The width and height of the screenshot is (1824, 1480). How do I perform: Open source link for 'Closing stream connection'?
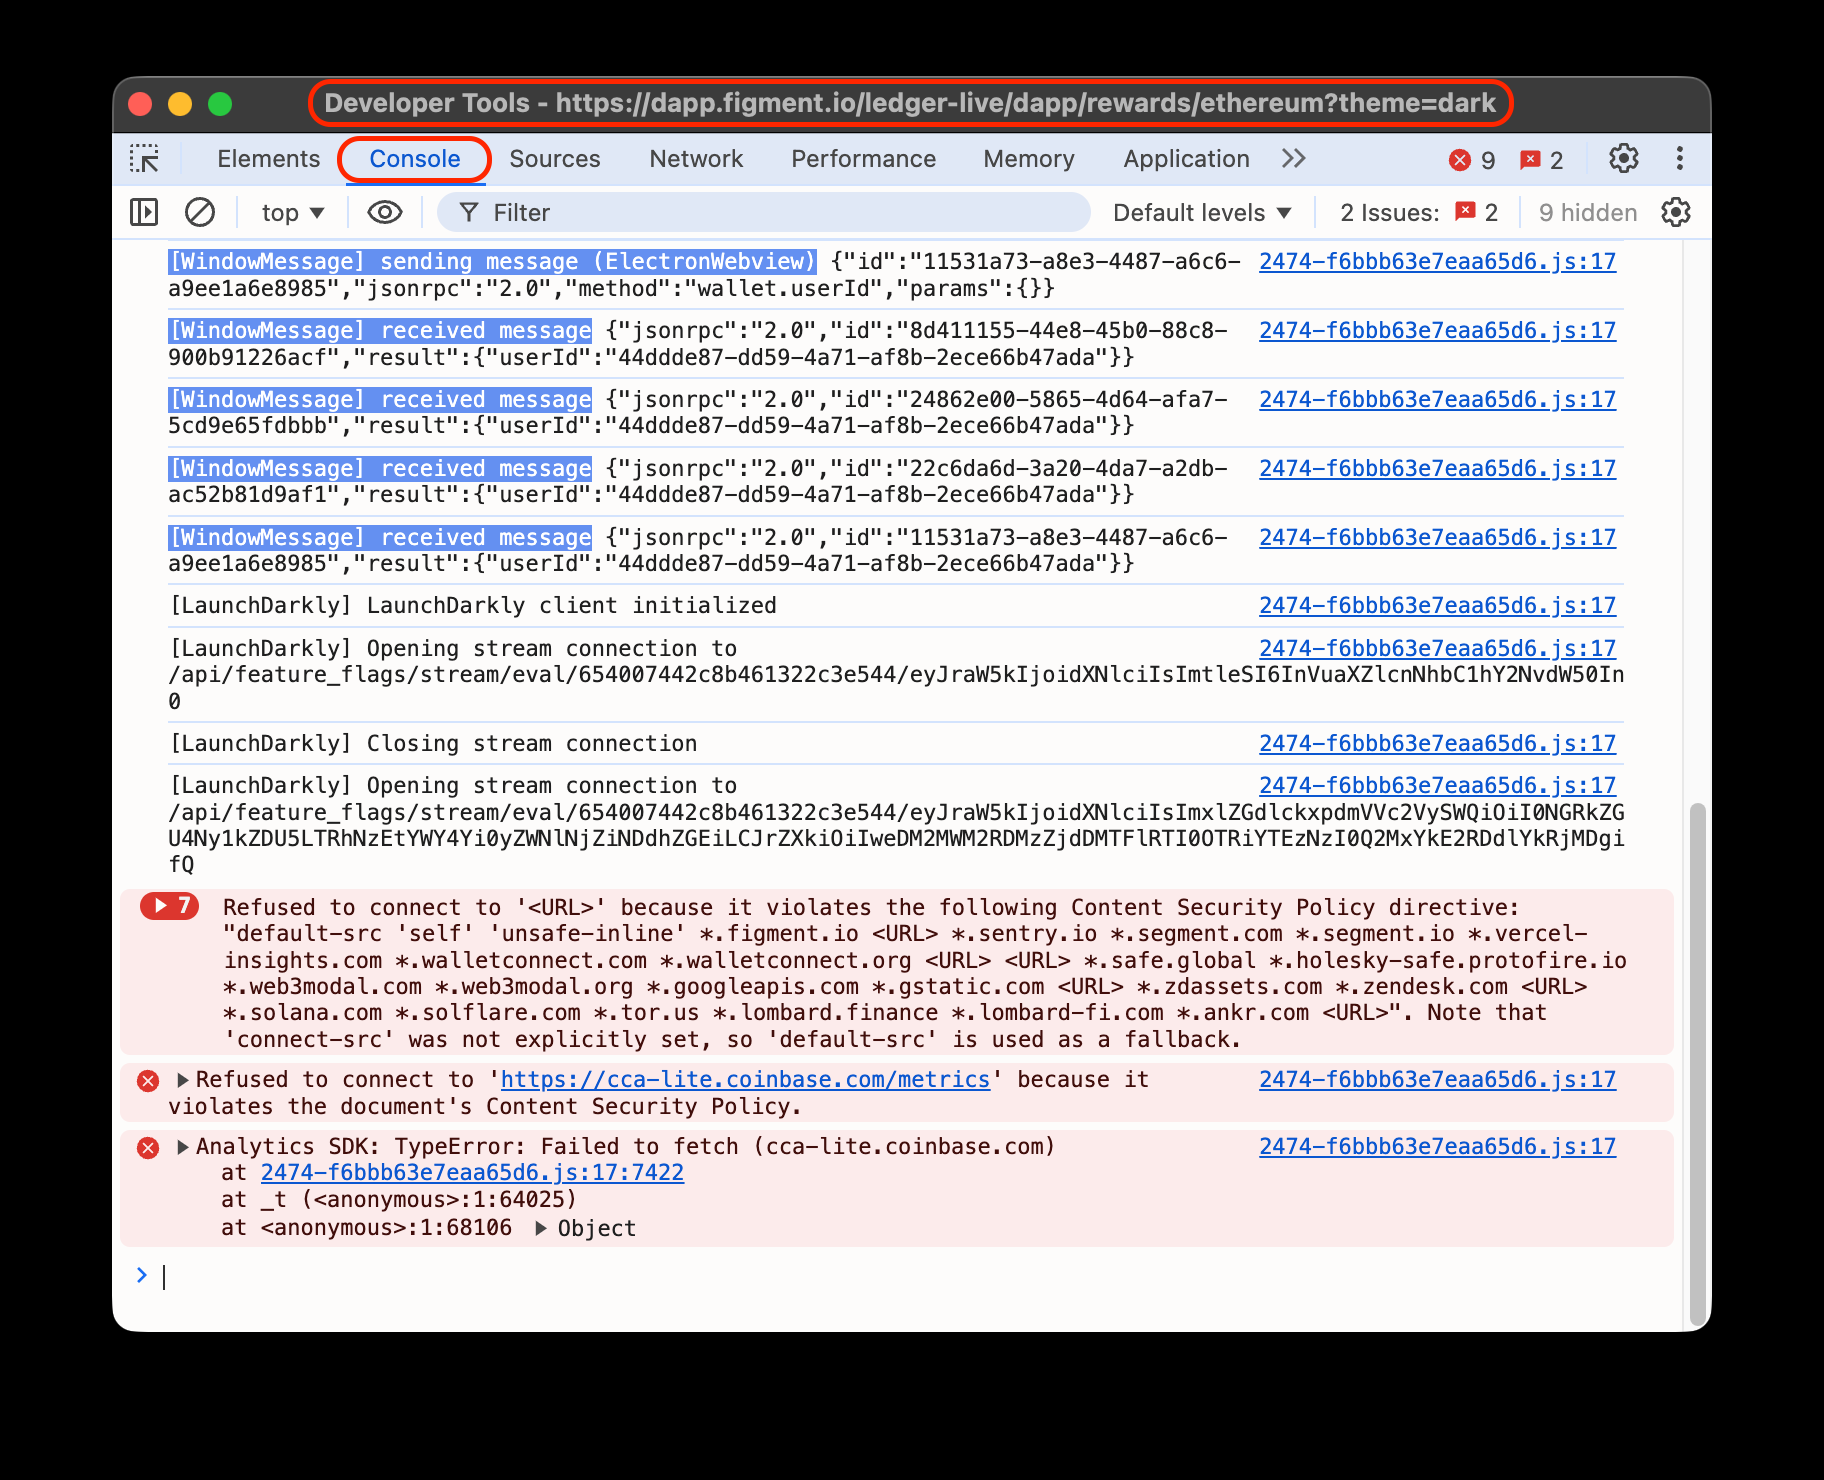(1437, 744)
